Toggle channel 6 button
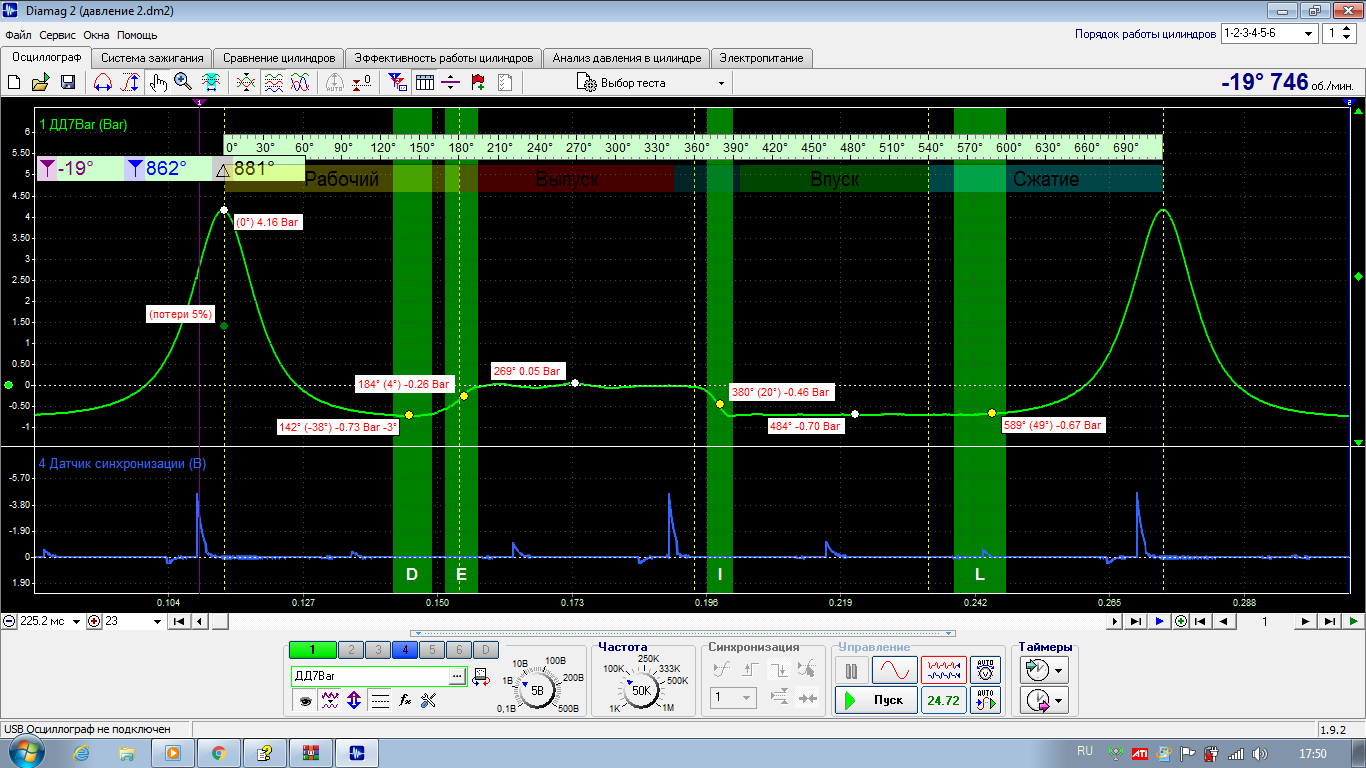 coord(458,649)
